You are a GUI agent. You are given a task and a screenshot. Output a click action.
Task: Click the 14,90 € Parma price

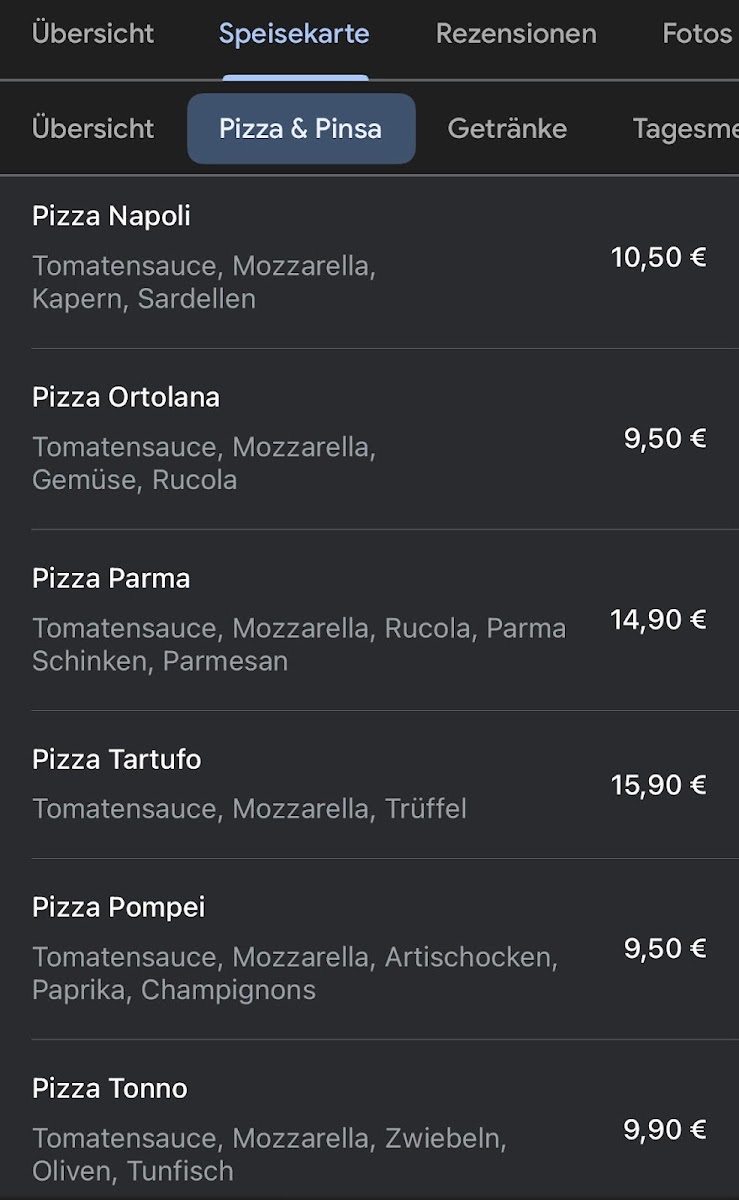pyautogui.click(x=659, y=619)
